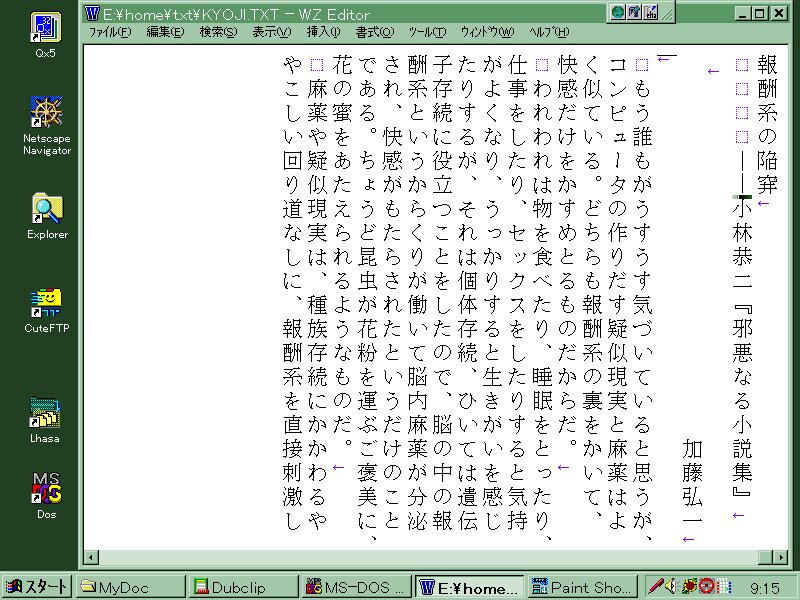Click the heading column 報酬系の陥穽
This screenshot has width=800, height=600.
[767, 124]
